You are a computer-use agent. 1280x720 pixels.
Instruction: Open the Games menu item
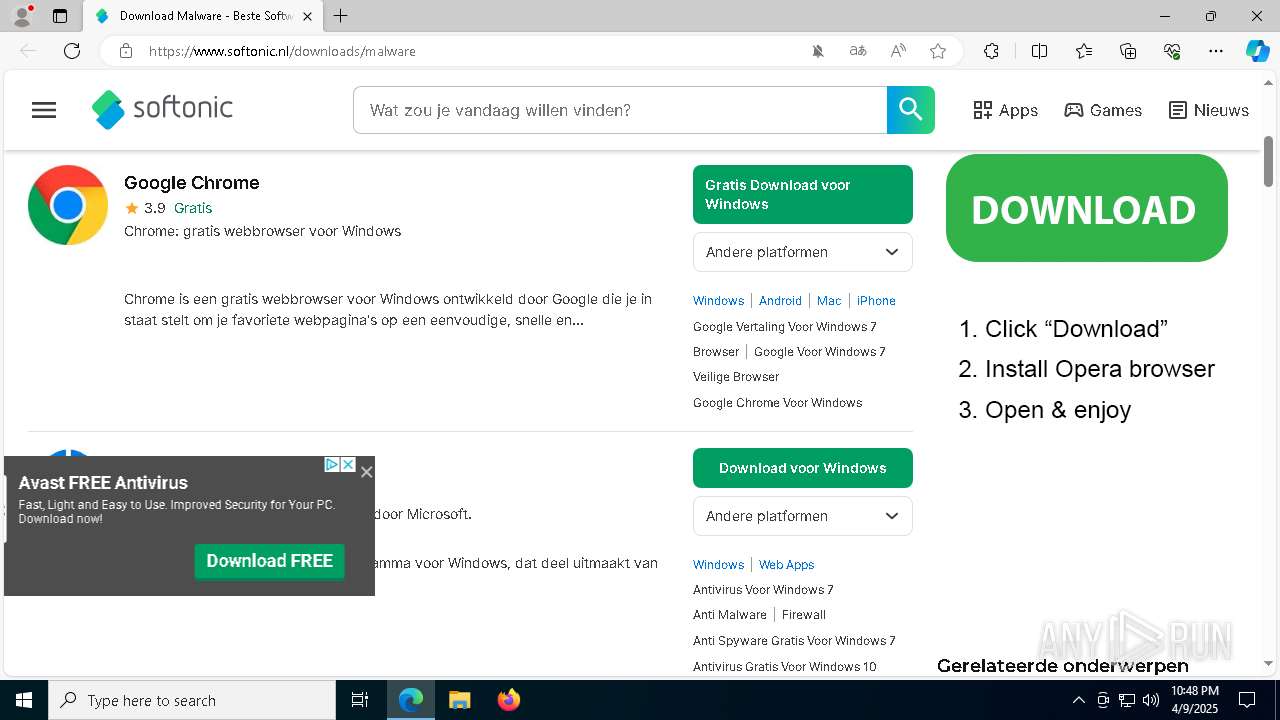1103,110
